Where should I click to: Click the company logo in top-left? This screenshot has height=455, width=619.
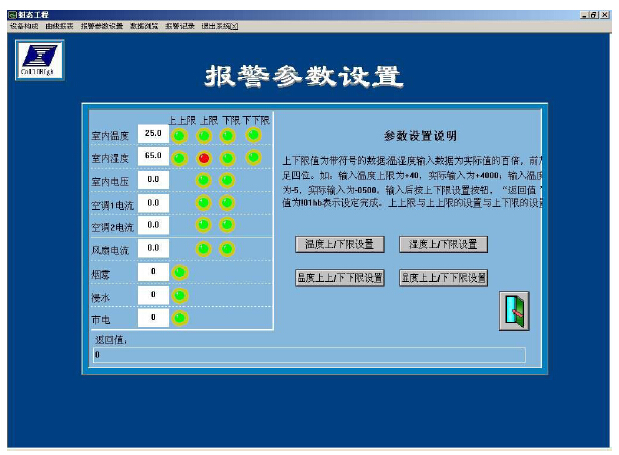point(41,60)
